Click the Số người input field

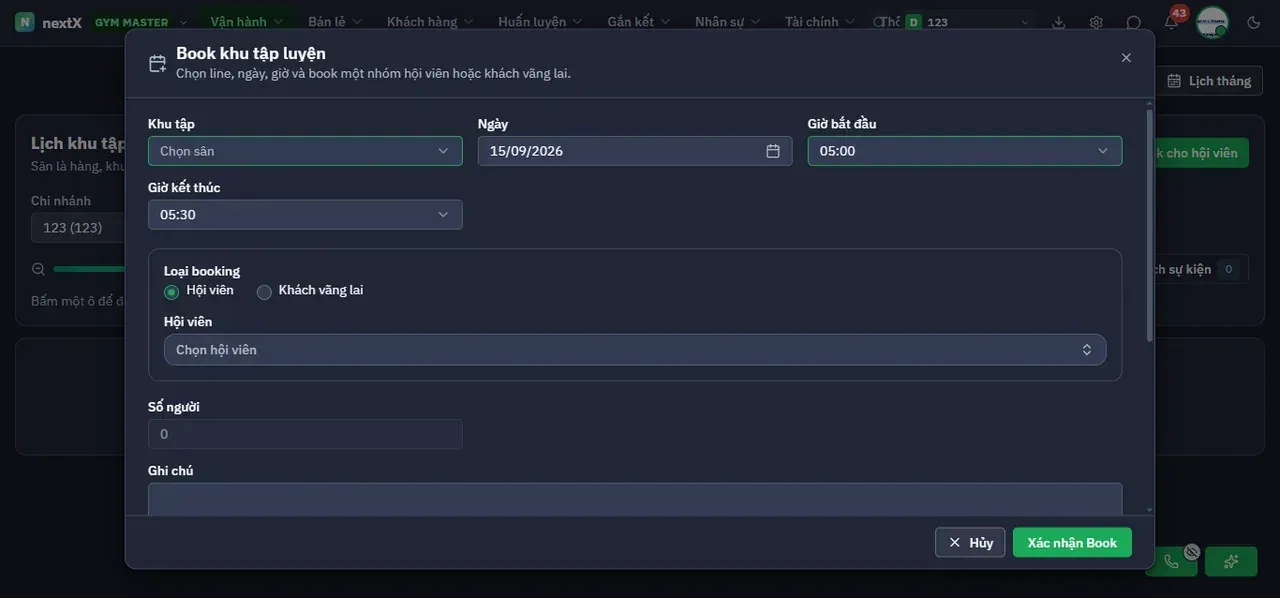[305, 434]
